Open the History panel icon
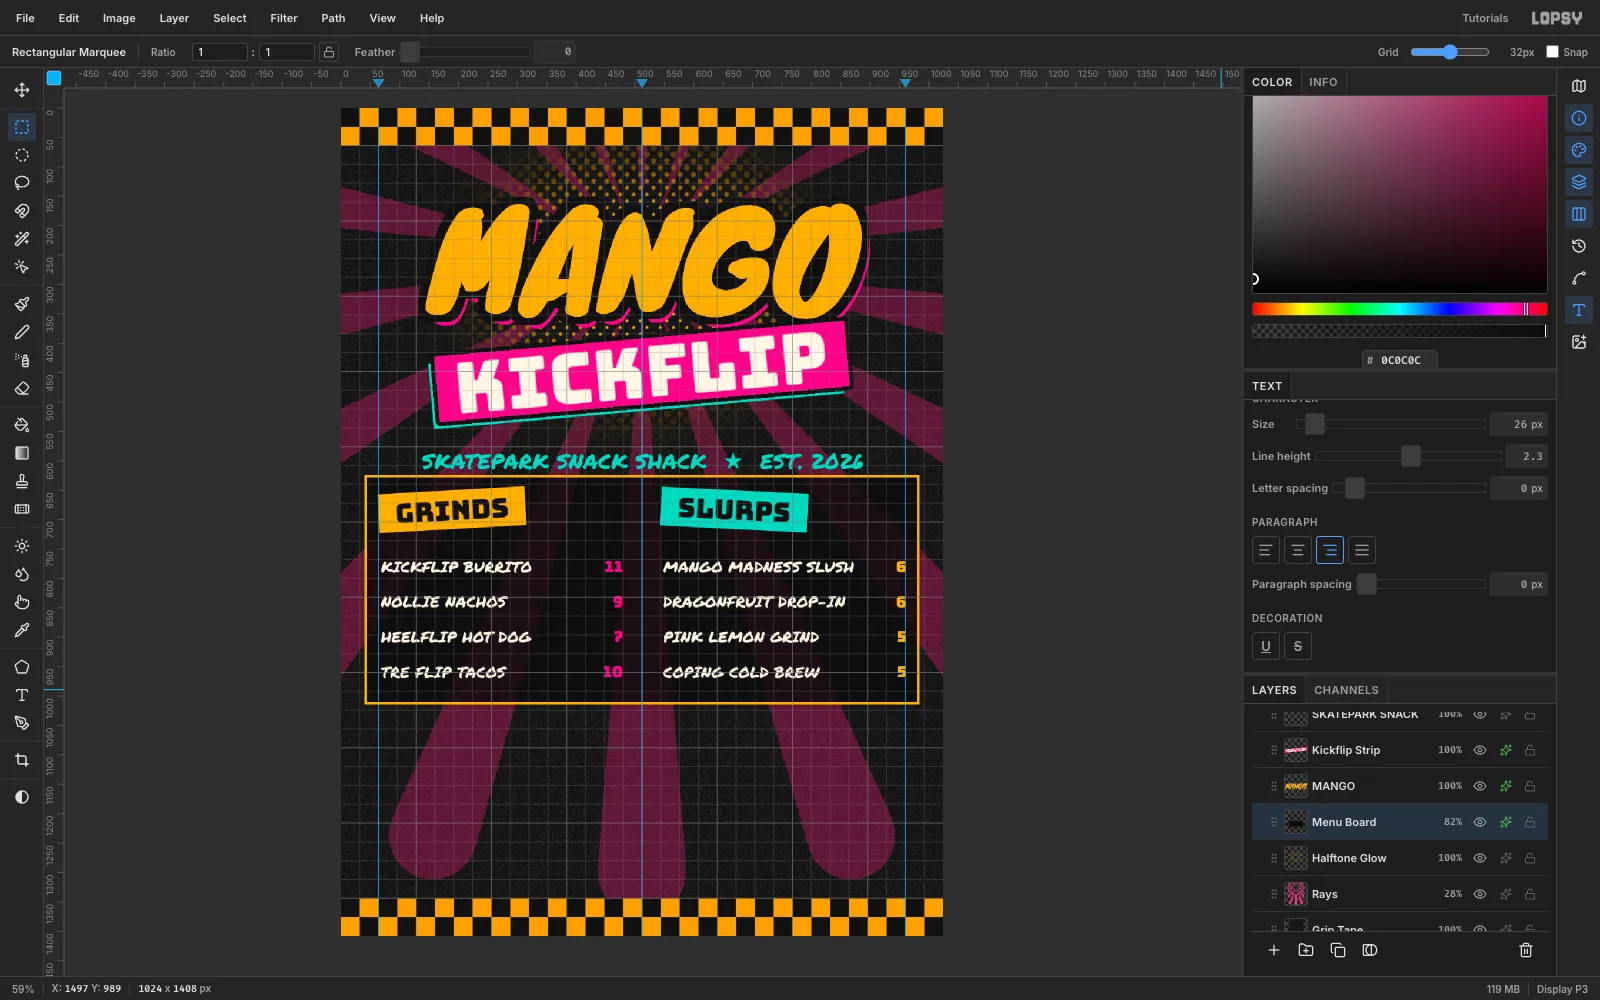The width and height of the screenshot is (1600, 1000). pyautogui.click(x=1579, y=246)
